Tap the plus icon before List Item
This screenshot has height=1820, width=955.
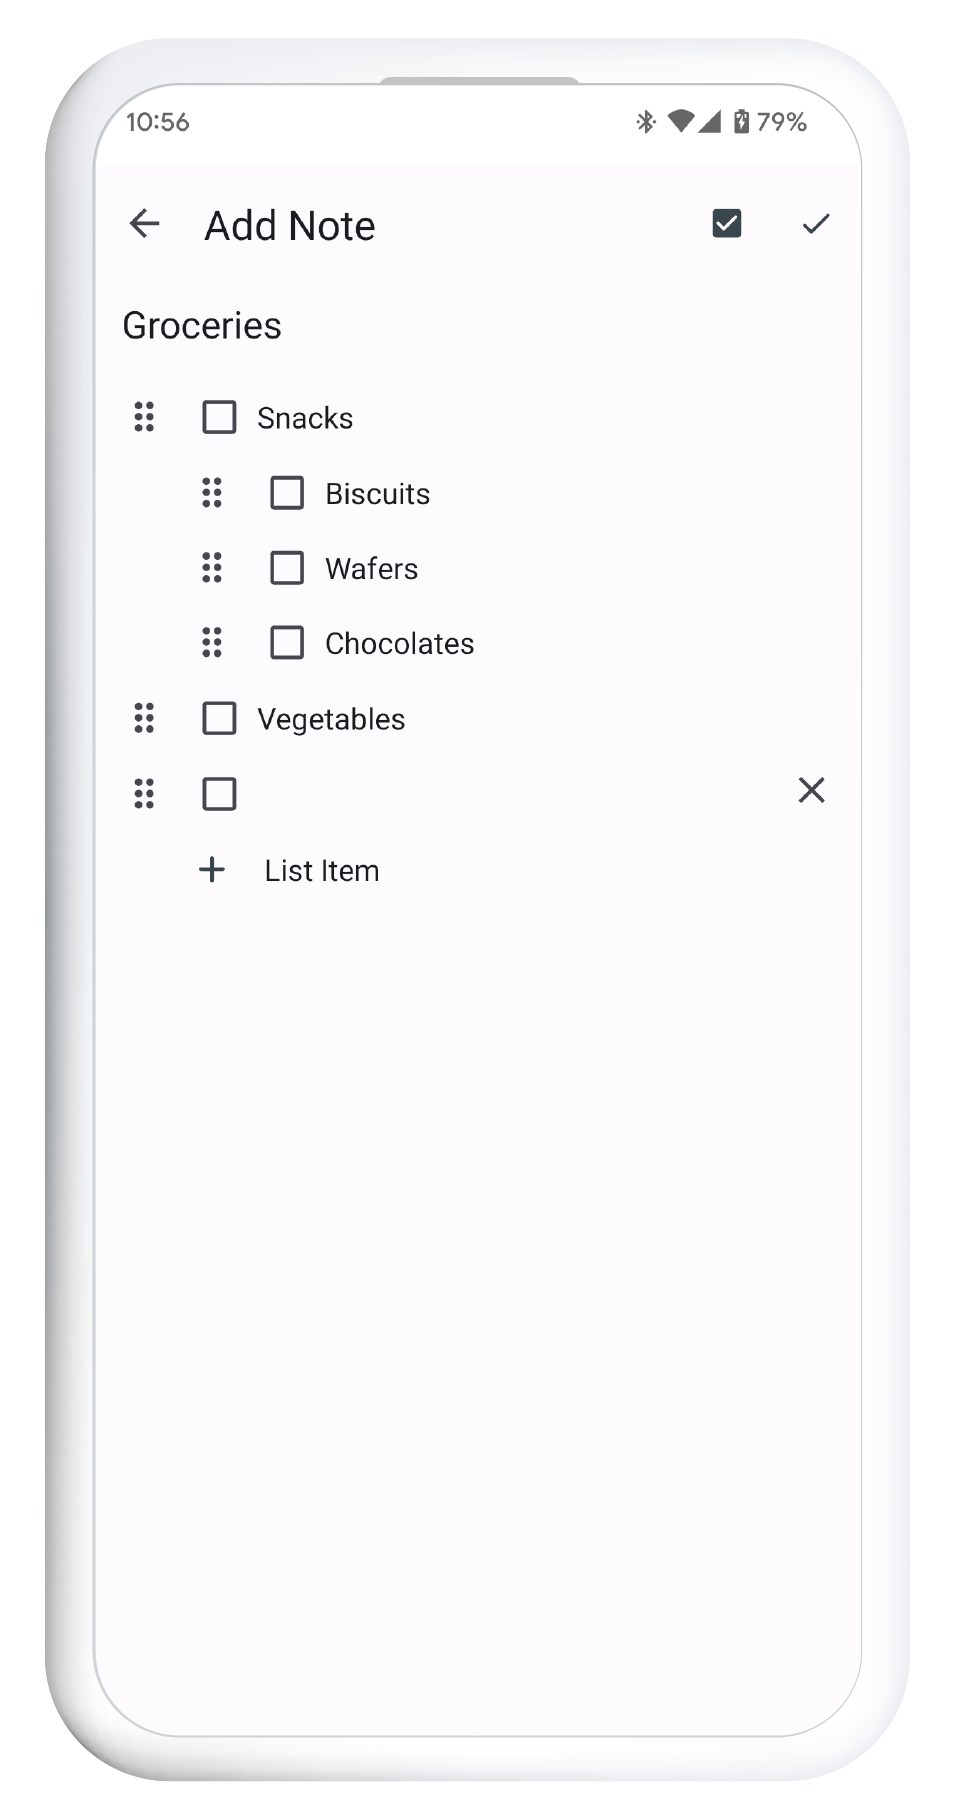(212, 869)
